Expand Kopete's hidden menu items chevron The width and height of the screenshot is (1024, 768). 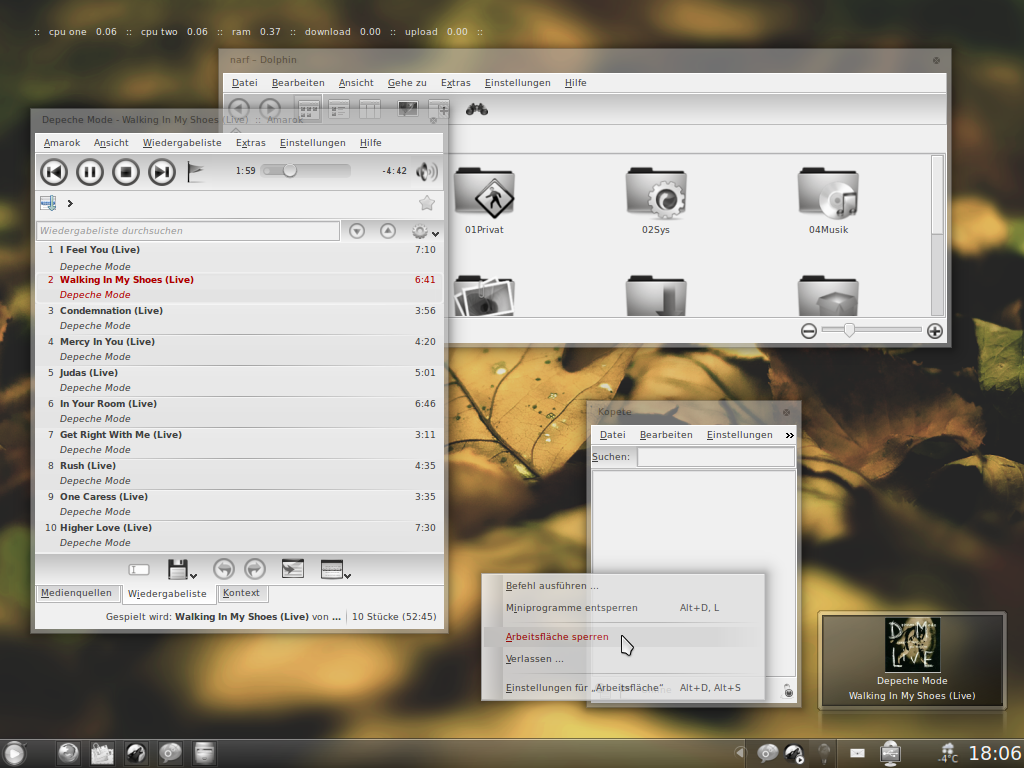click(790, 435)
